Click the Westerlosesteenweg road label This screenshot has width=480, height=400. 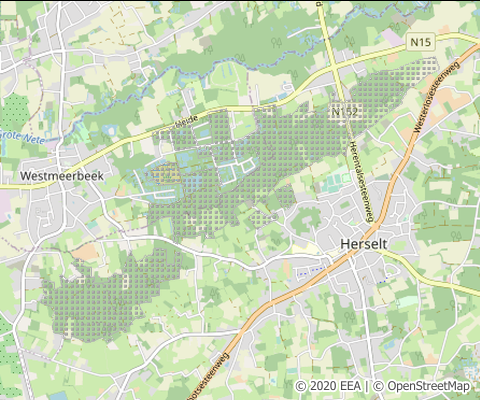tap(436, 97)
